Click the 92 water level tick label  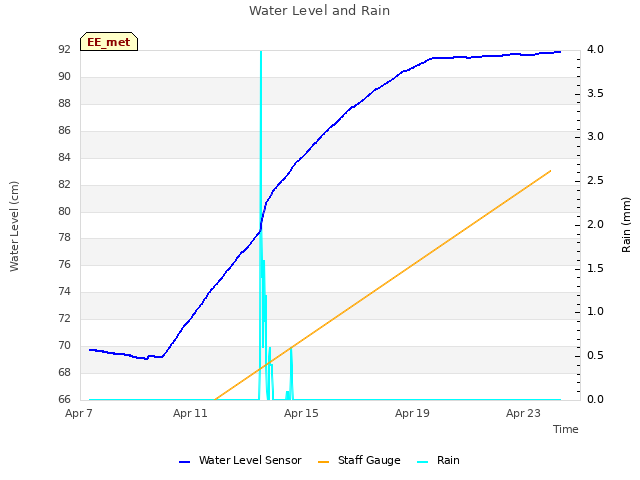(64, 49)
